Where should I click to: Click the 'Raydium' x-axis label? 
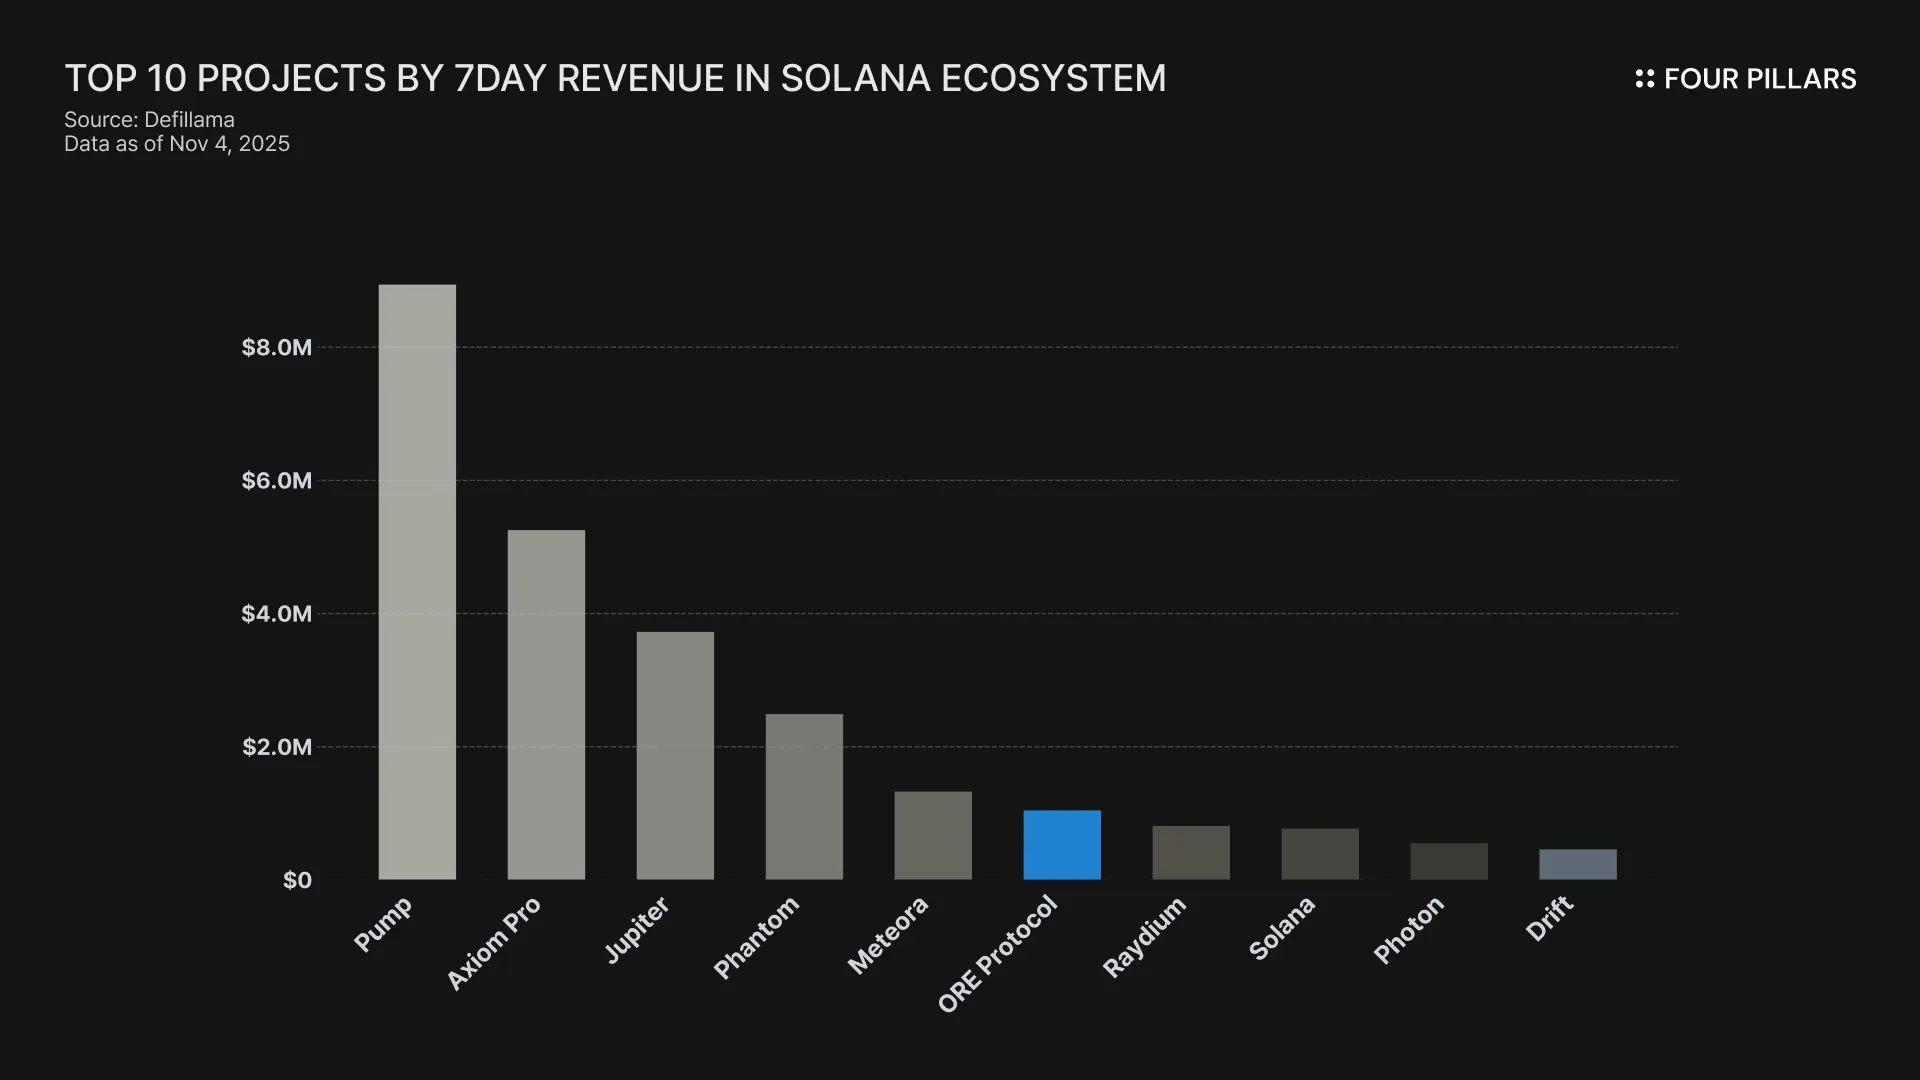(1144, 937)
